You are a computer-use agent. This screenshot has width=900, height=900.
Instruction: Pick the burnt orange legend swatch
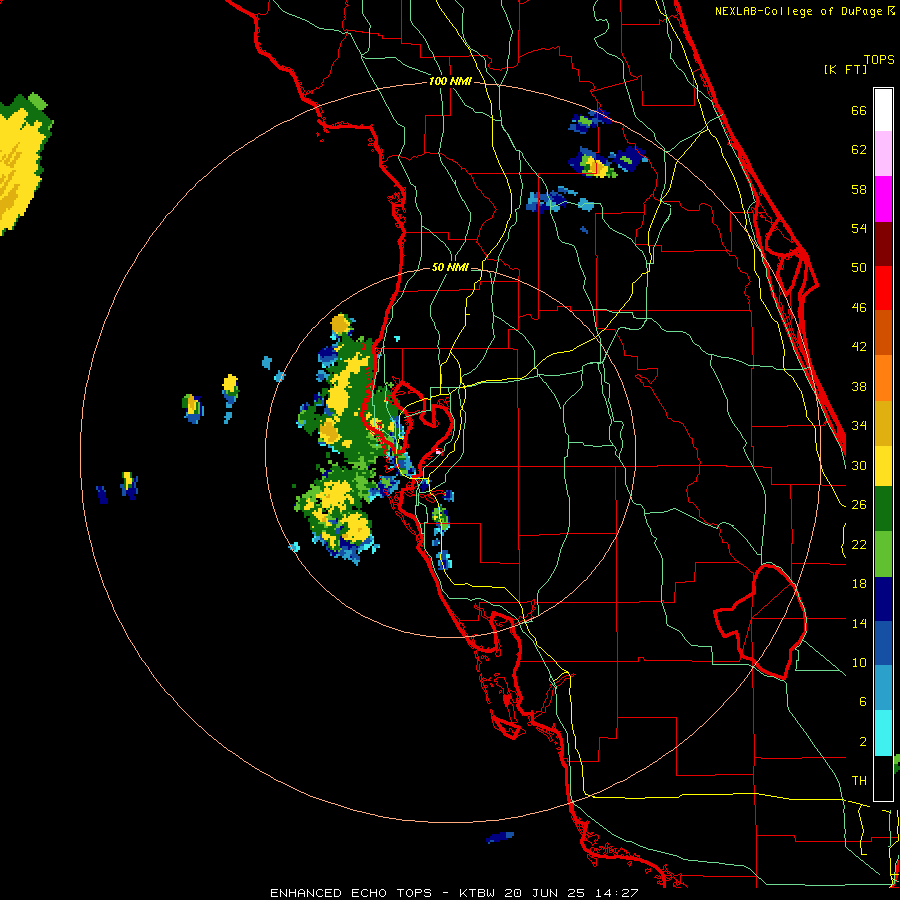[883, 333]
